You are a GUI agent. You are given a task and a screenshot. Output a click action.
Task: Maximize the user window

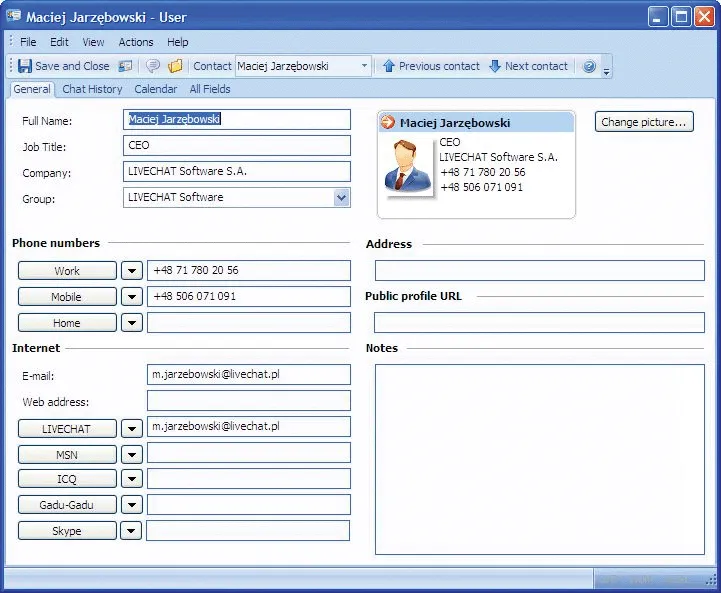681,17
